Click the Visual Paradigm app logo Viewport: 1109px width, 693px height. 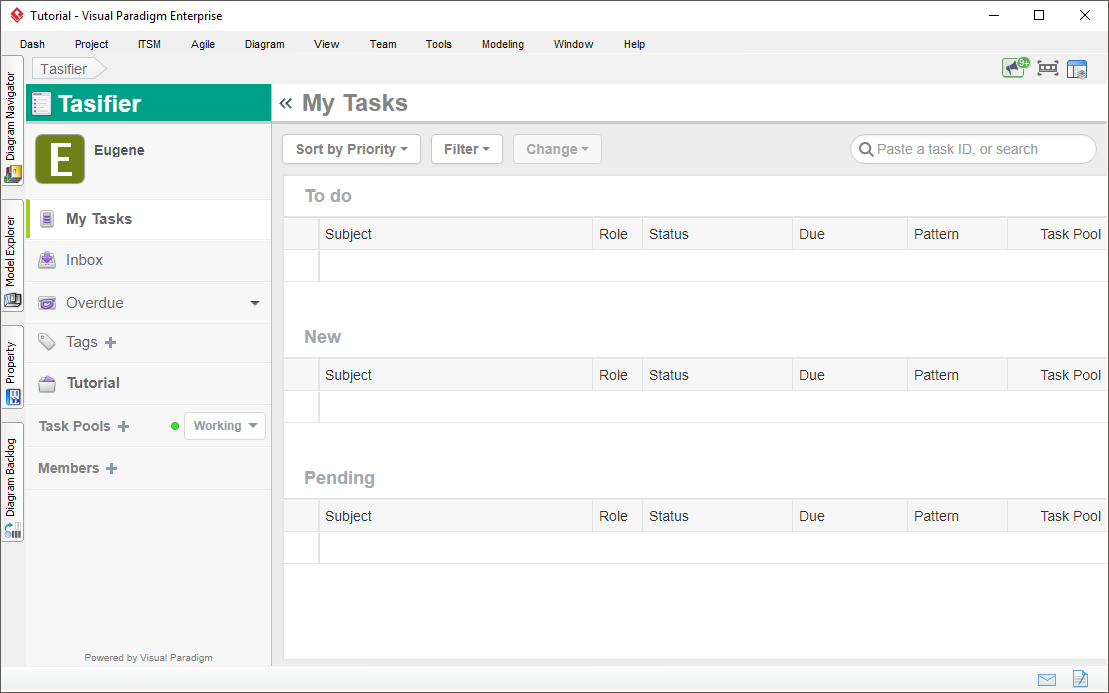coord(17,15)
